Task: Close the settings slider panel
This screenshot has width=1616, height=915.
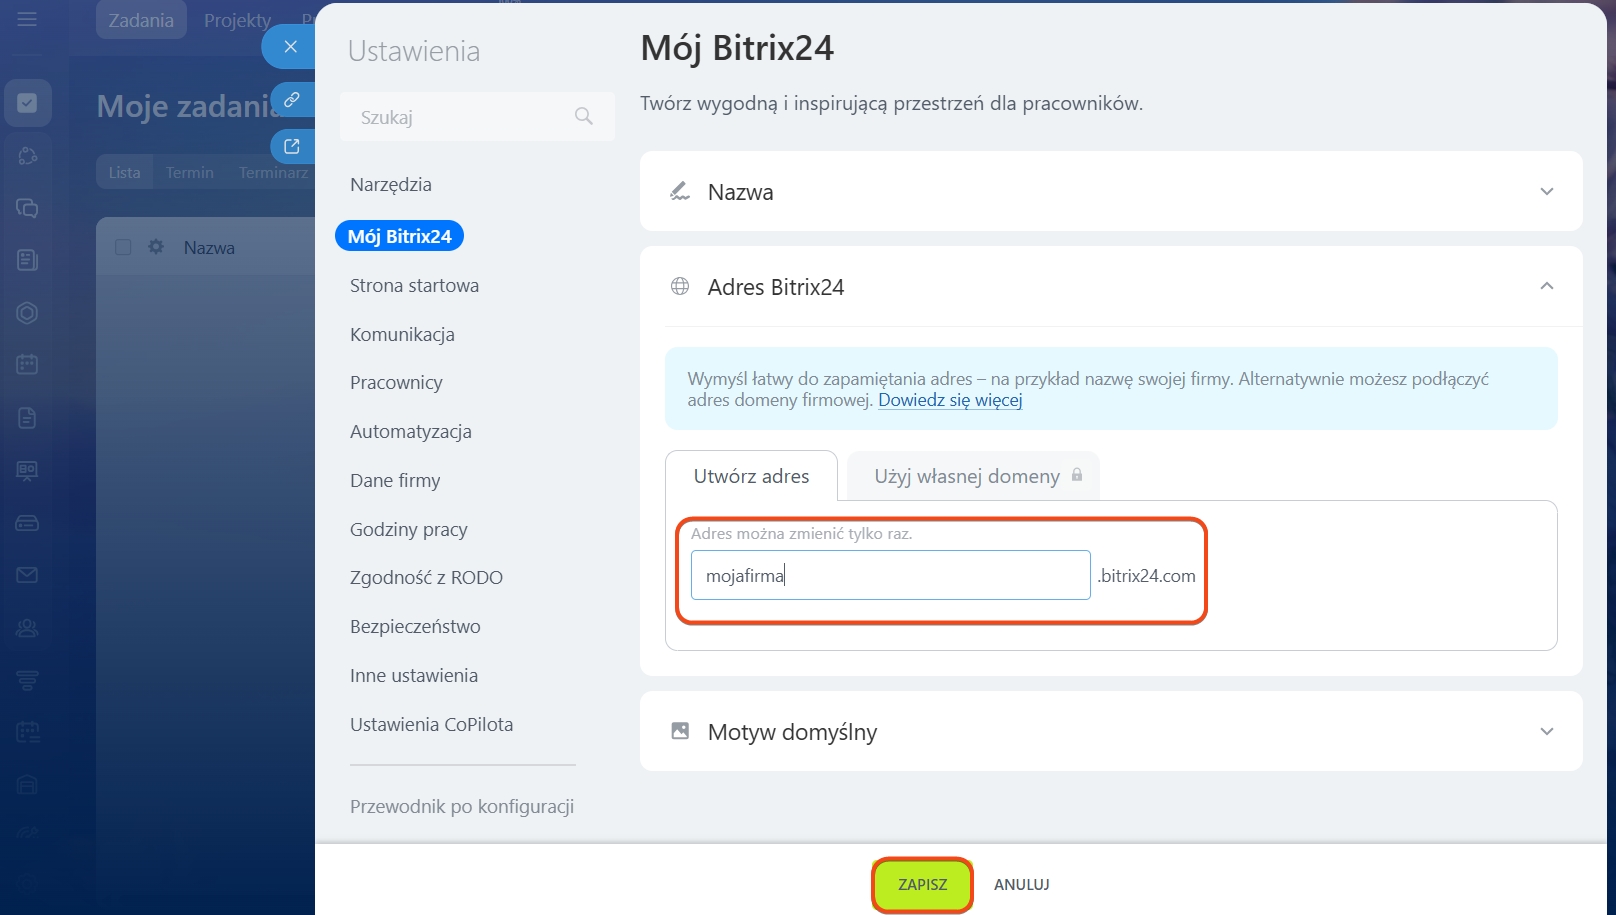Action: click(290, 47)
